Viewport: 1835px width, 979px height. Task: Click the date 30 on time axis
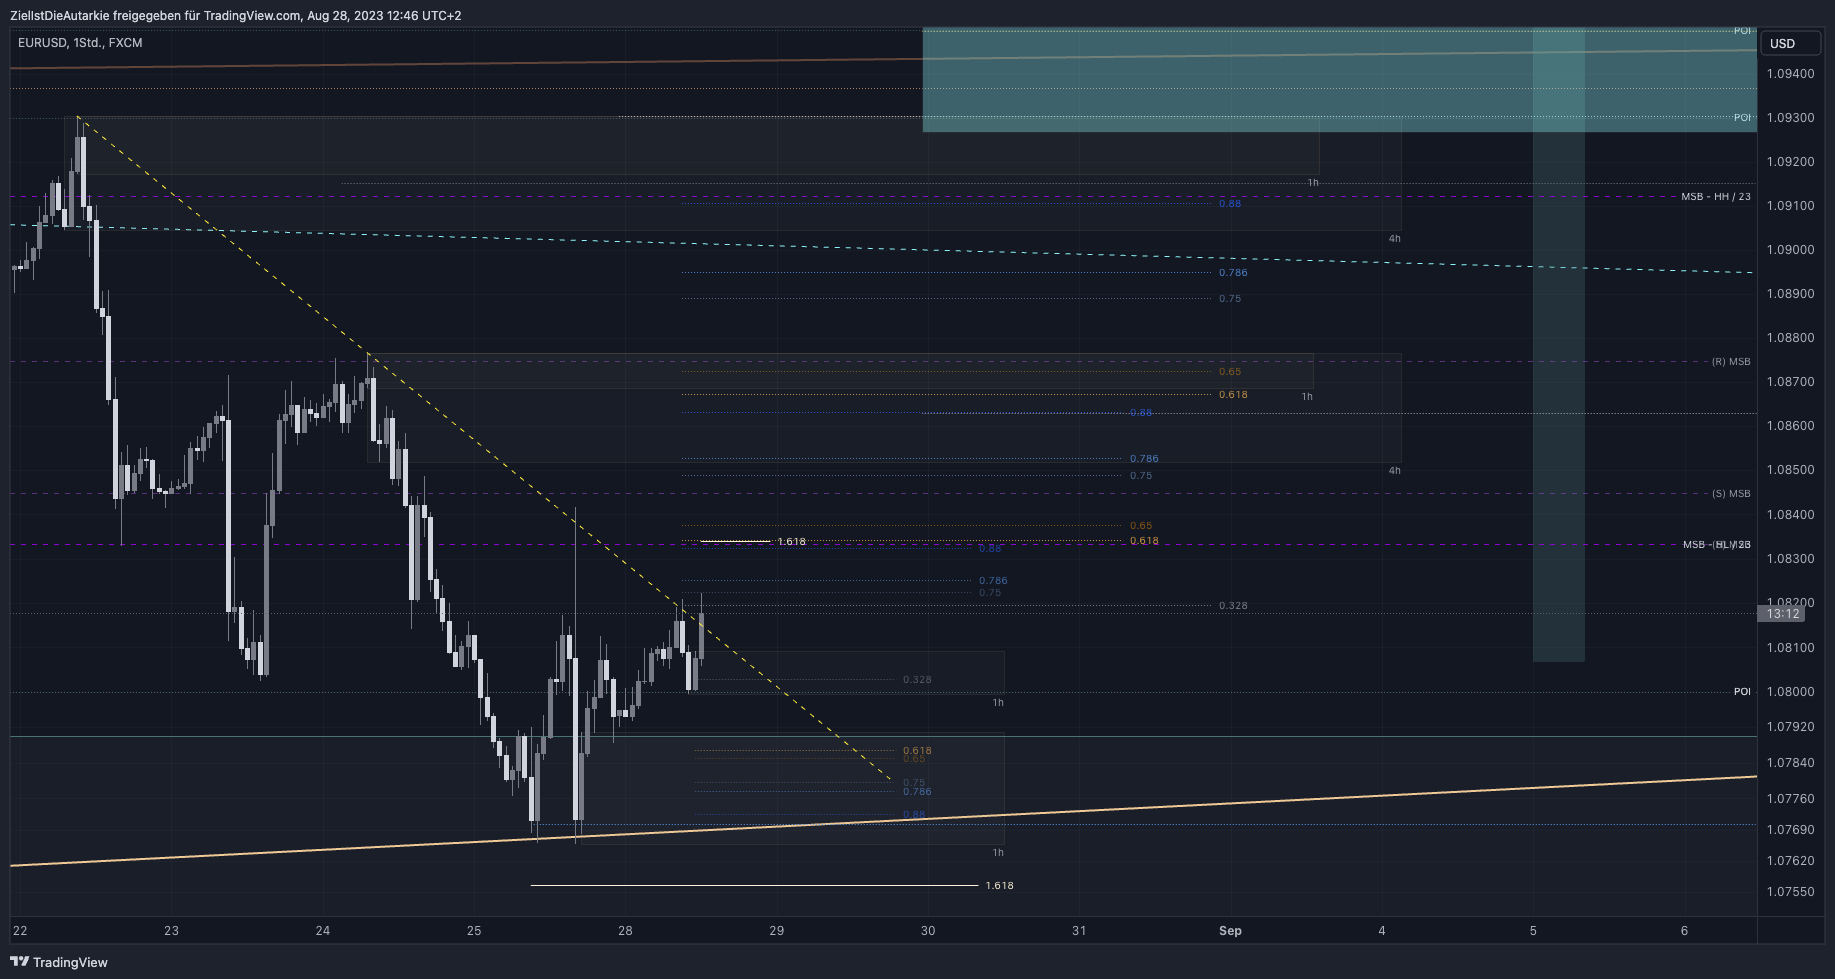(x=928, y=931)
